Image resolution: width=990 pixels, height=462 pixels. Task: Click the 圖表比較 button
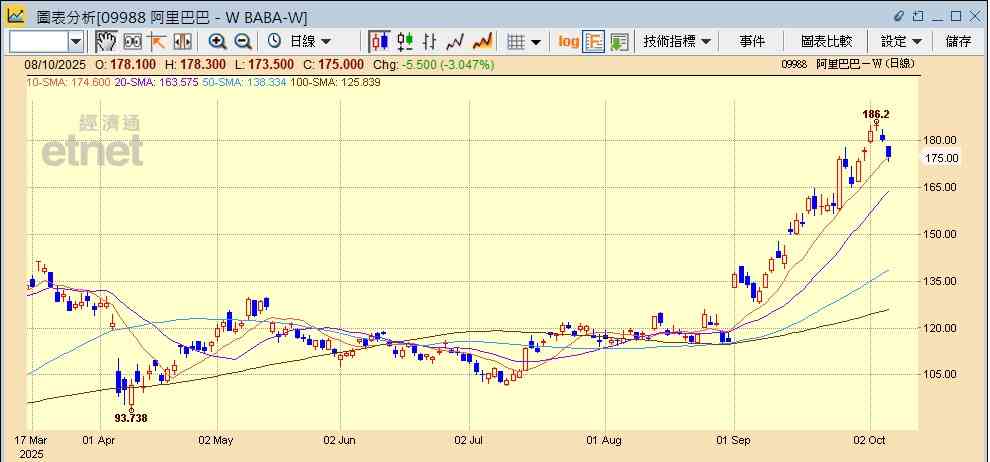[x=826, y=41]
